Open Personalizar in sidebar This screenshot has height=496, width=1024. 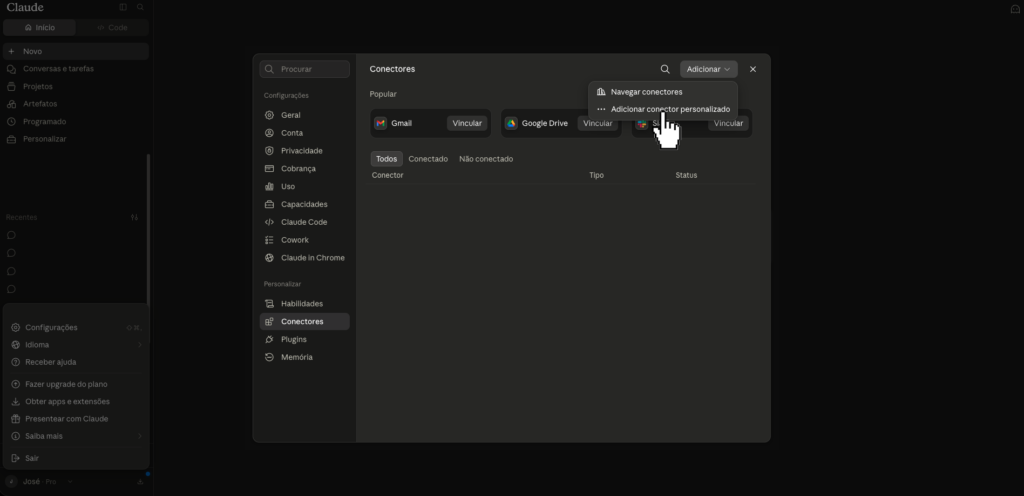pos(76,139)
